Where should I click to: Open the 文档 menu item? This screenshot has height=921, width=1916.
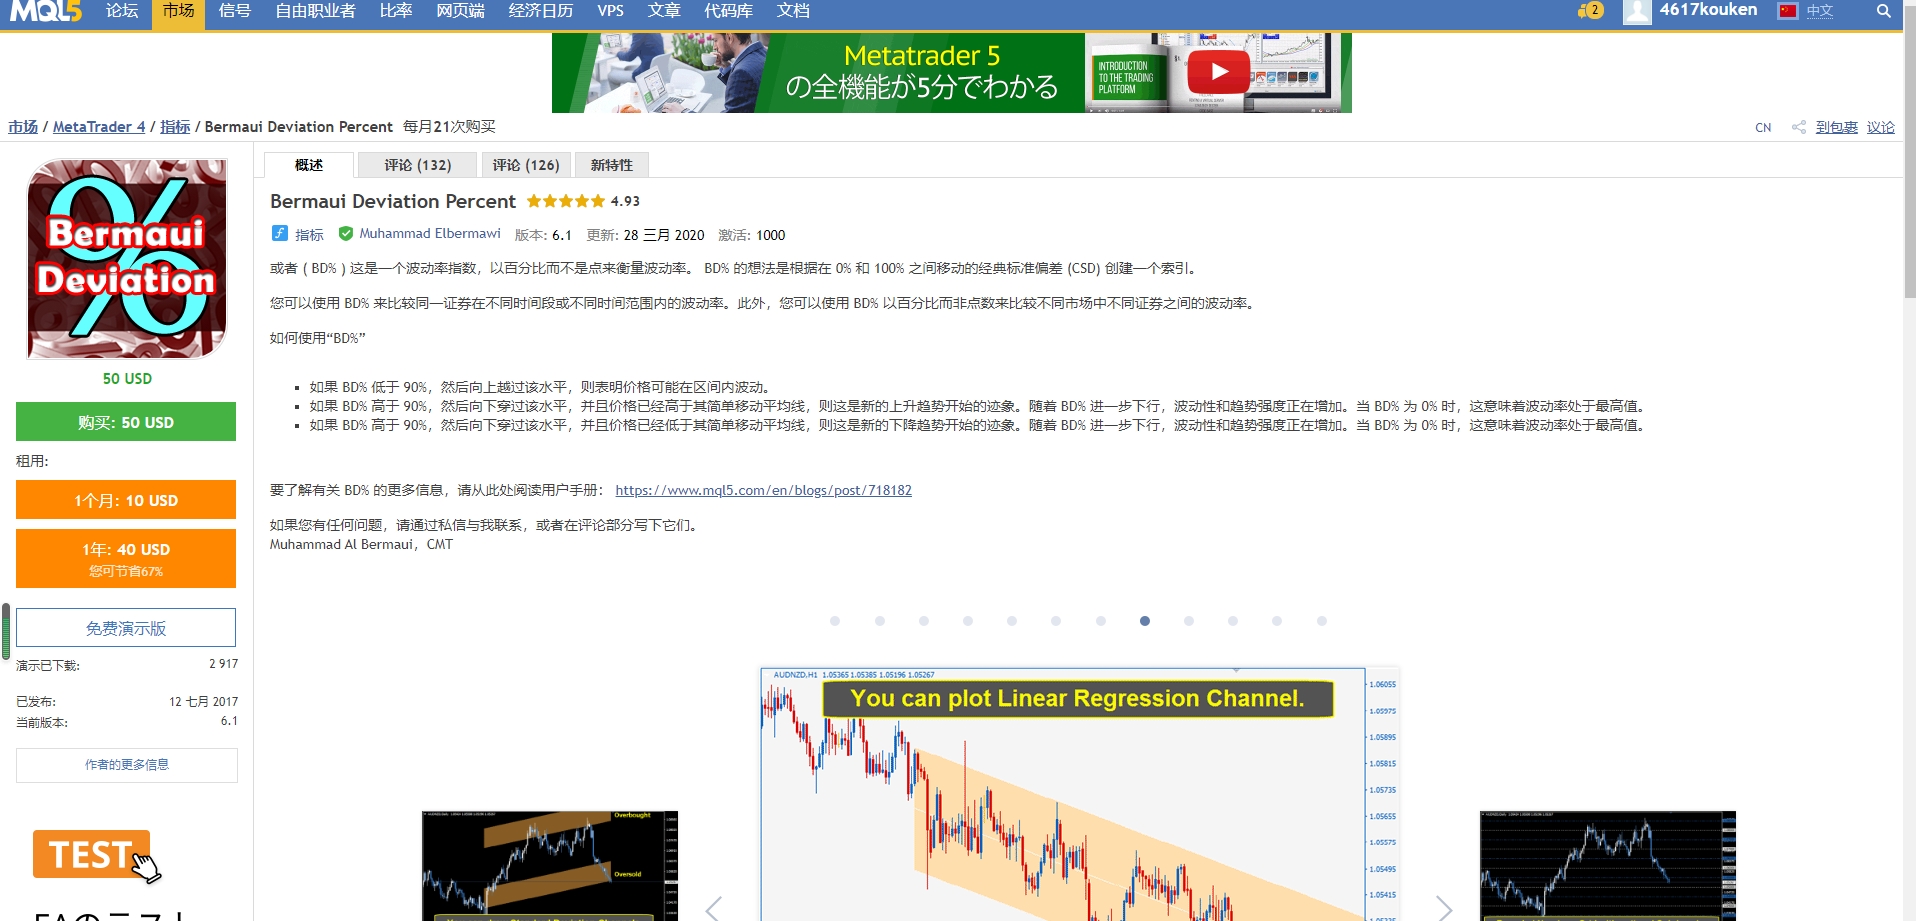click(793, 11)
